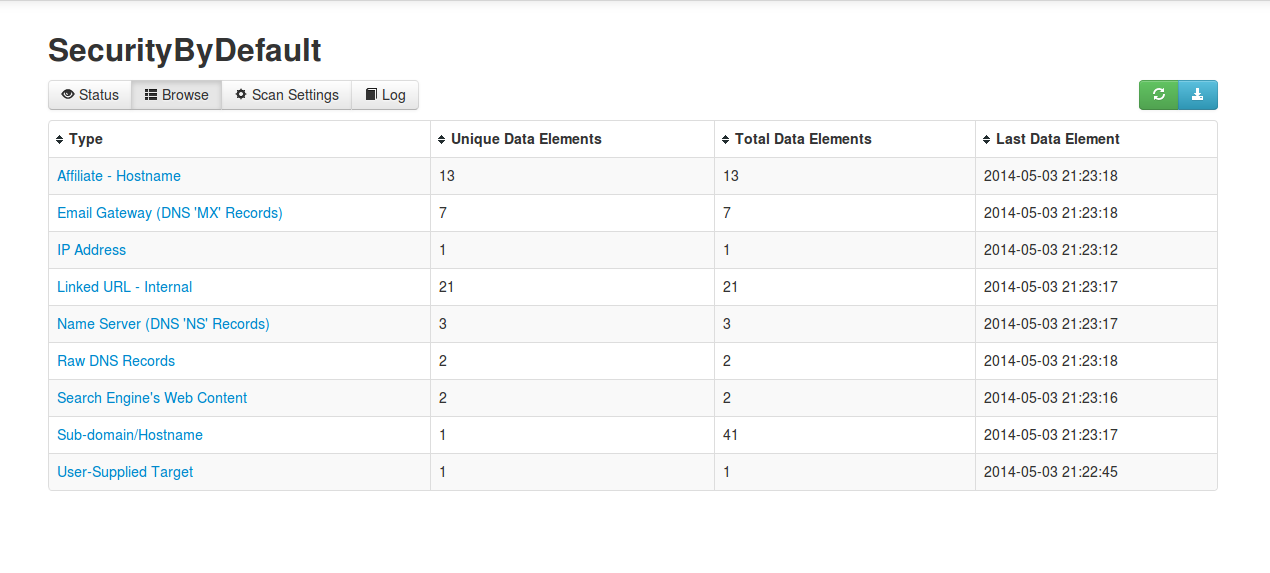Open the User-Supplied Target link
Image resolution: width=1270 pixels, height=573 pixels.
click(x=125, y=472)
